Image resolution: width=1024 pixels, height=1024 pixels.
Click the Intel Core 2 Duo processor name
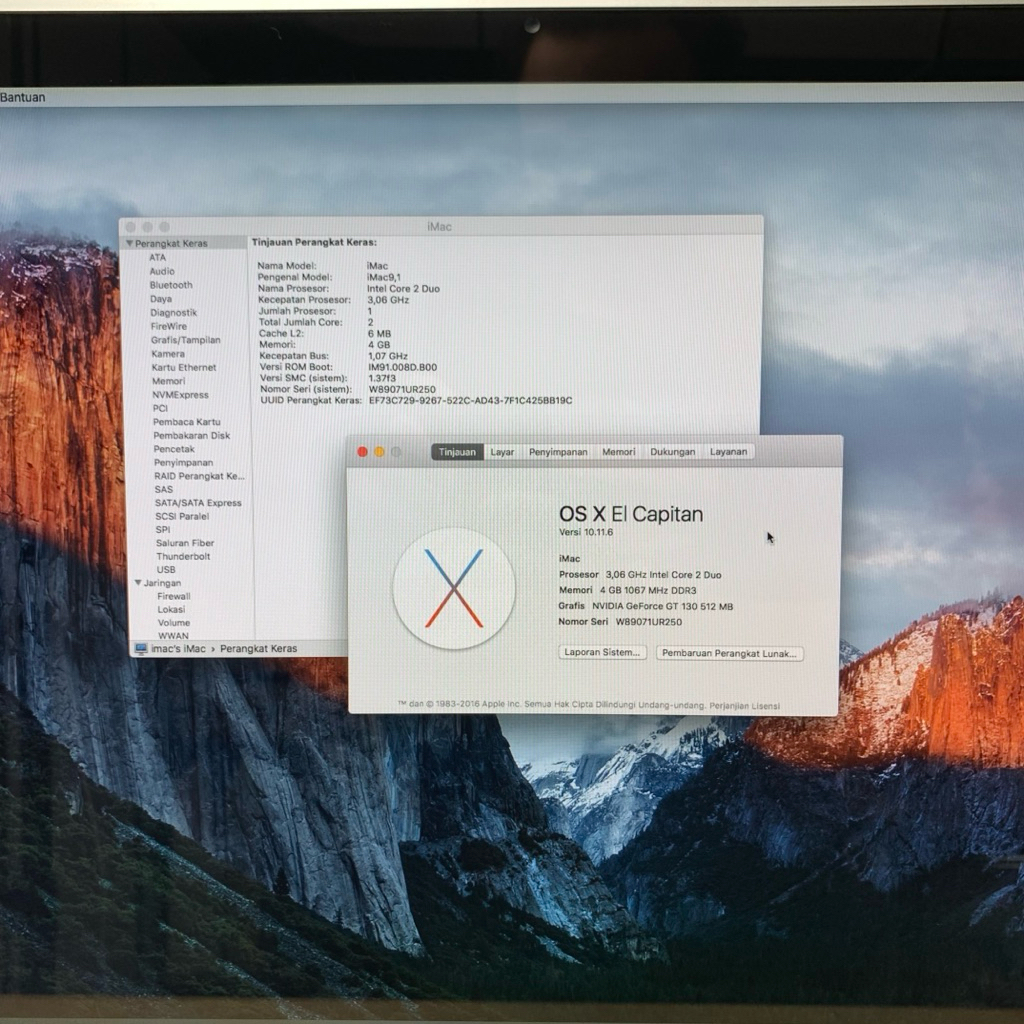tap(404, 289)
